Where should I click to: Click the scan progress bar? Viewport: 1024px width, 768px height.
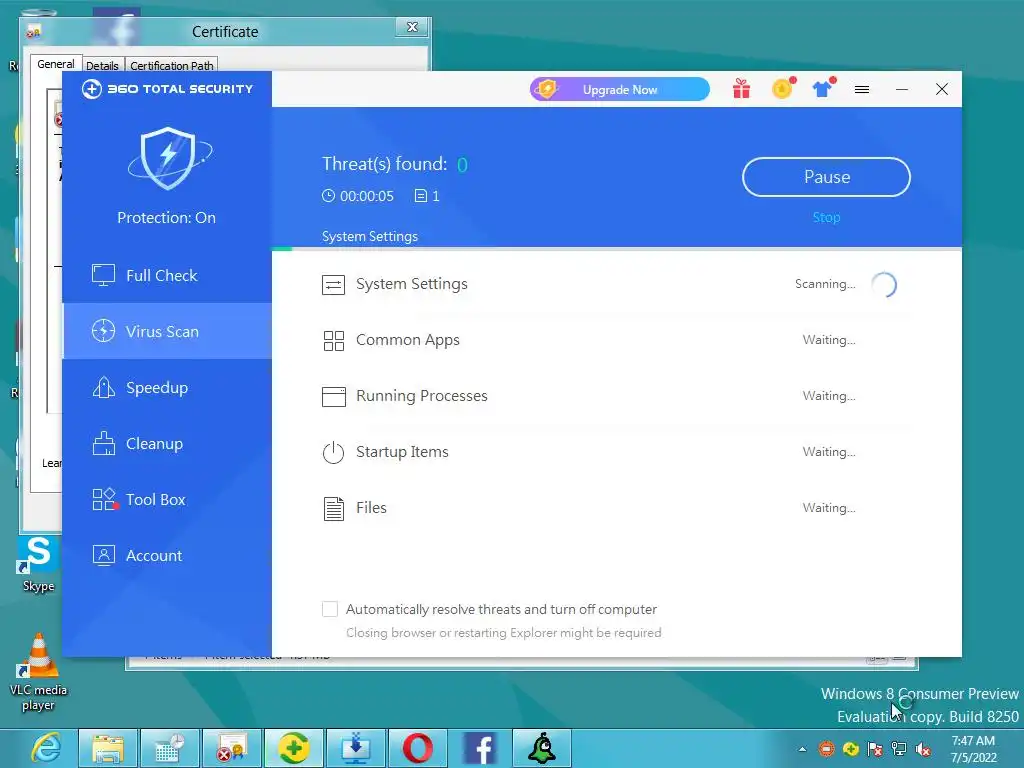pyautogui.click(x=616, y=249)
